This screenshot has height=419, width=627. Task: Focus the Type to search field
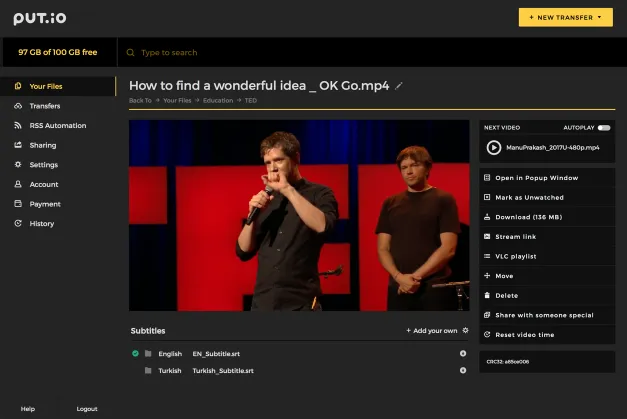pyautogui.click(x=372, y=52)
